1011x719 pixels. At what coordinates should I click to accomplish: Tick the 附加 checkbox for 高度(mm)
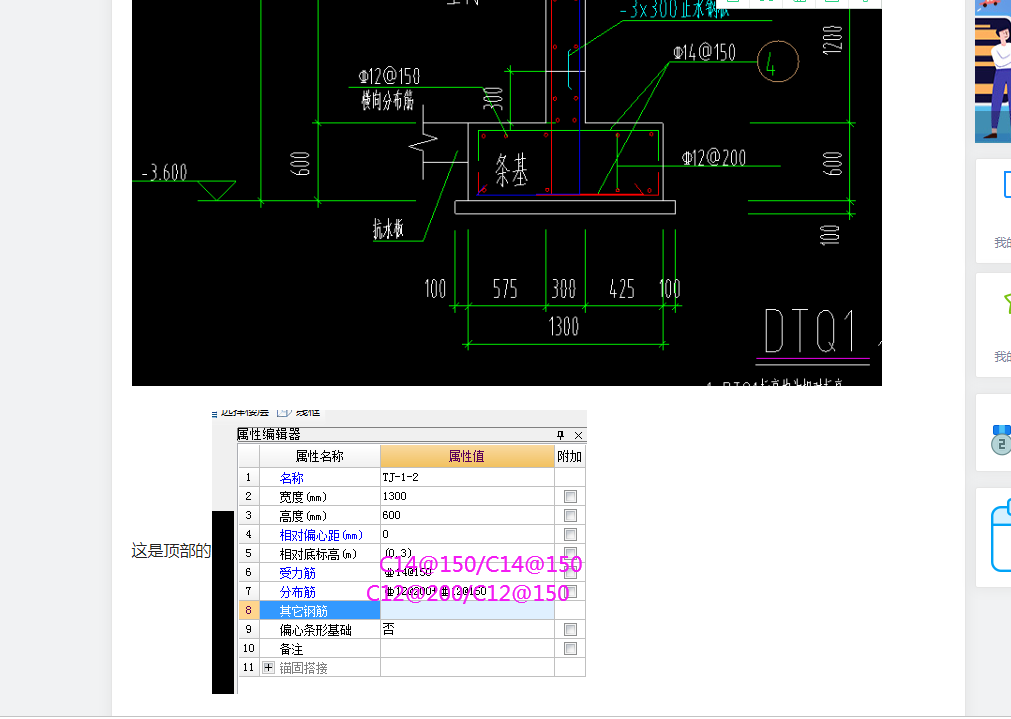pyautogui.click(x=570, y=516)
